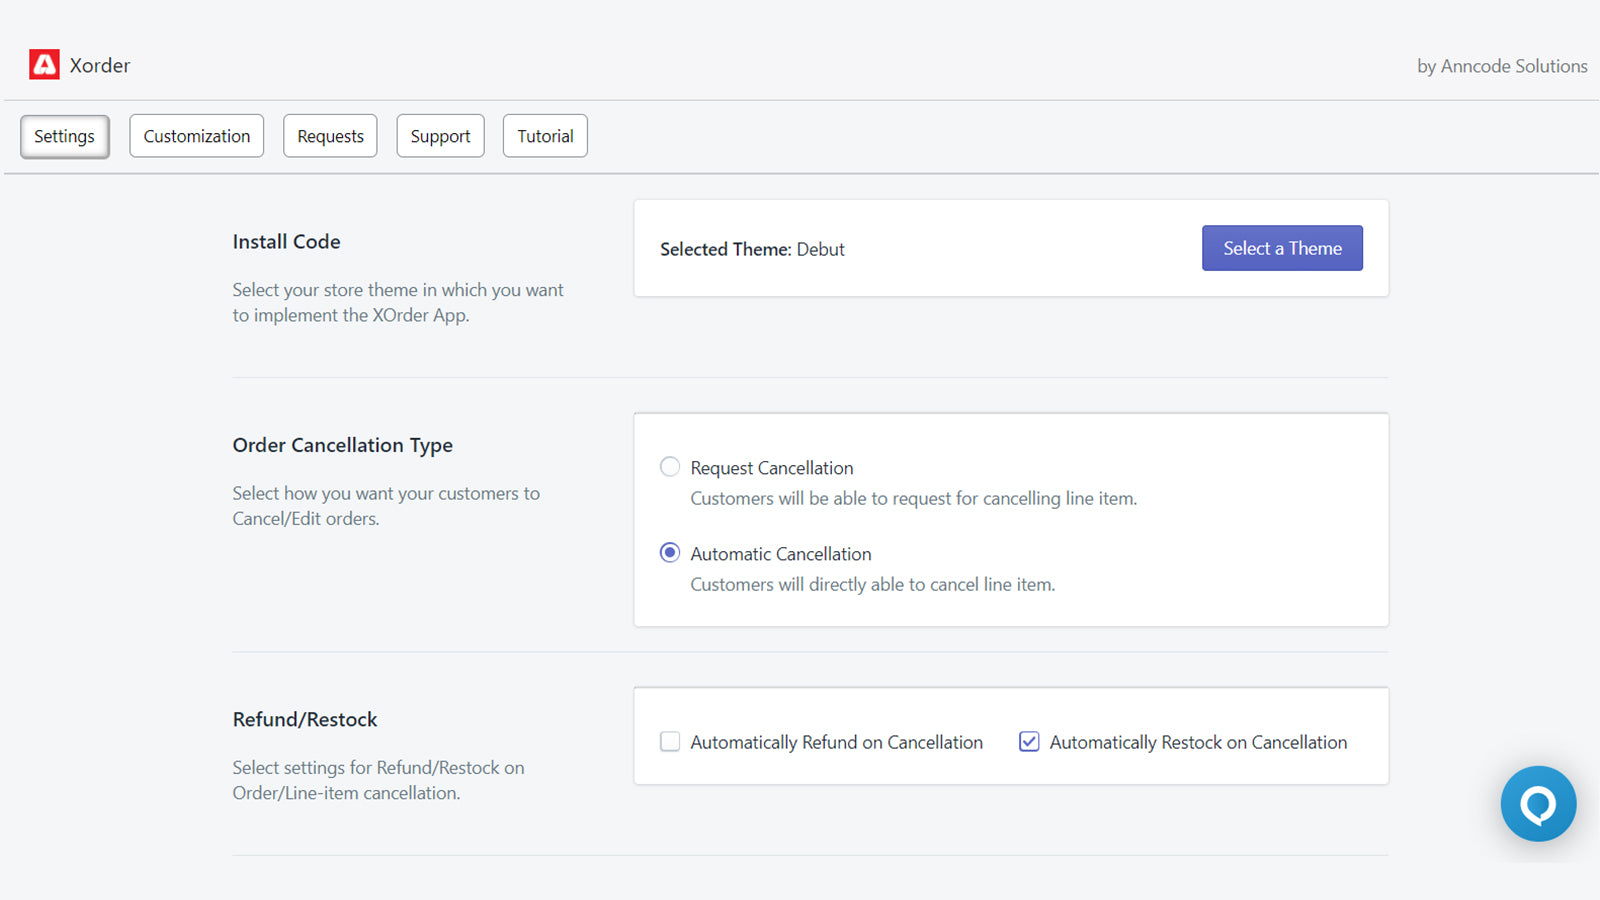This screenshot has width=1600, height=900.
Task: View the Tutorial tab
Action: 545,135
